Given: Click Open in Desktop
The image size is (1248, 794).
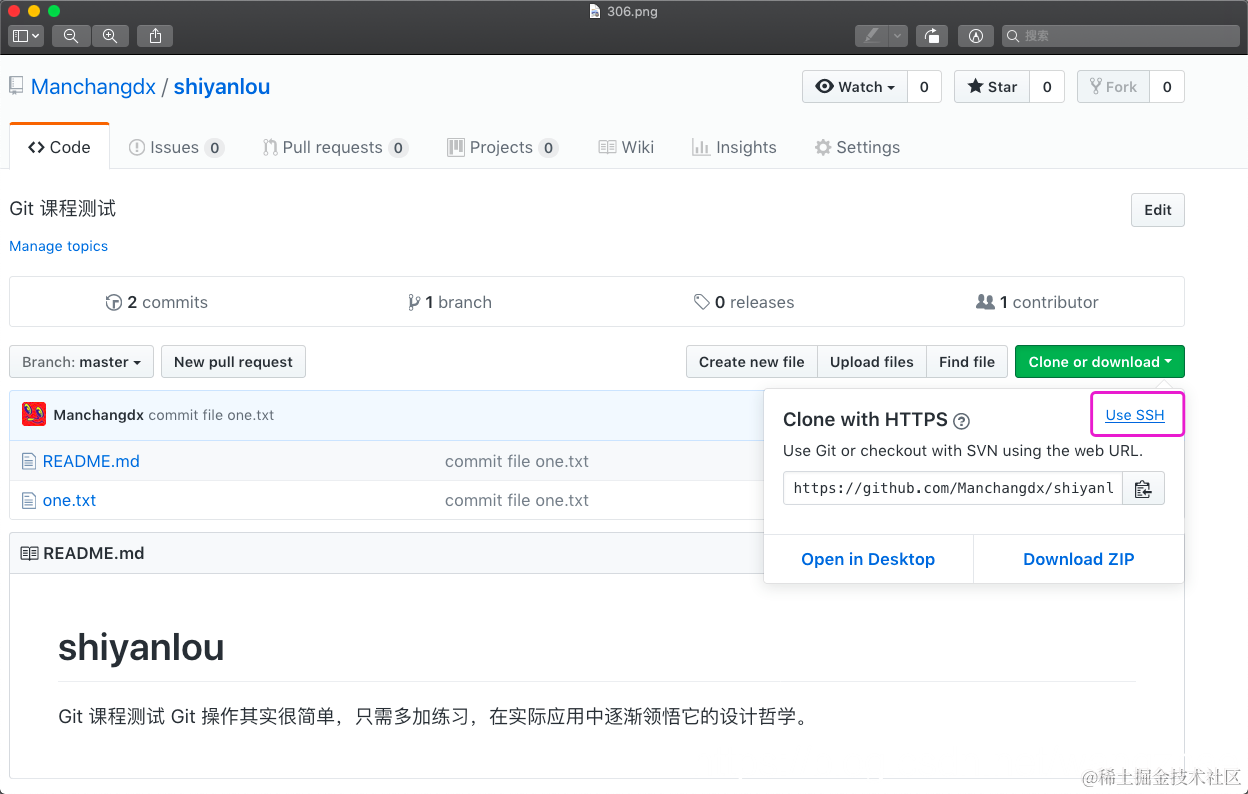Looking at the screenshot, I should click(868, 559).
